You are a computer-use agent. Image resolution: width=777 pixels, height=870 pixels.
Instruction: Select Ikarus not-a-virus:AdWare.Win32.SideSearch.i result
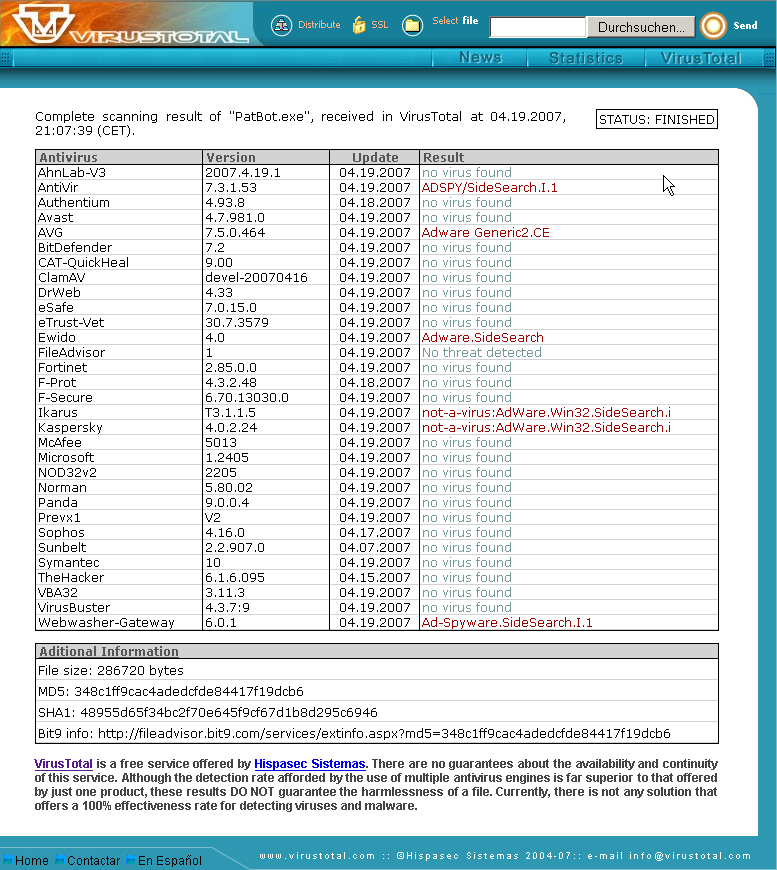click(546, 412)
